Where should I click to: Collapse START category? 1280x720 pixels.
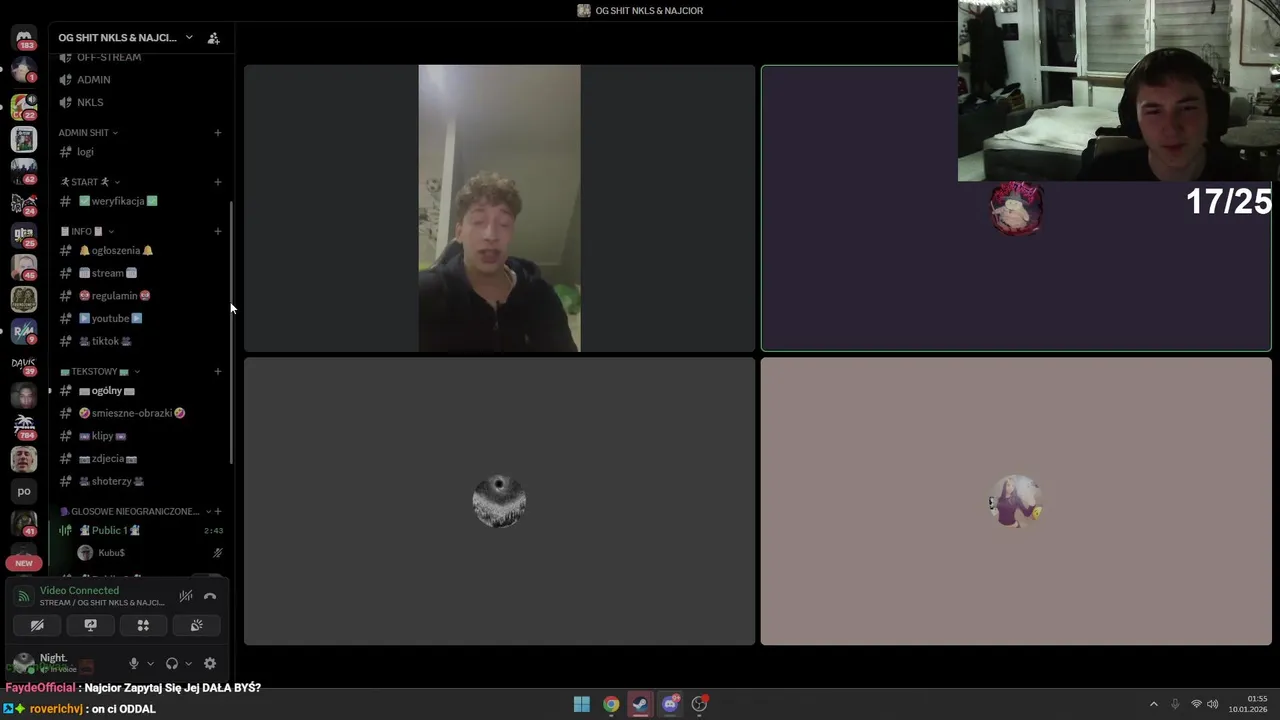[90, 182]
